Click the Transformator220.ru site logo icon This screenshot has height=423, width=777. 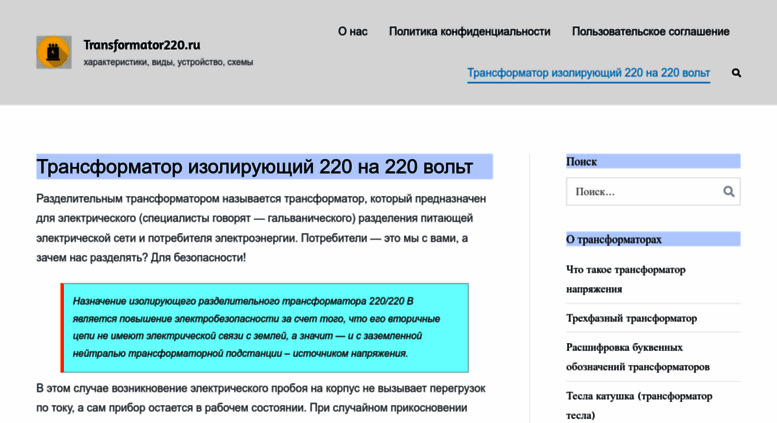pyautogui.click(x=54, y=52)
